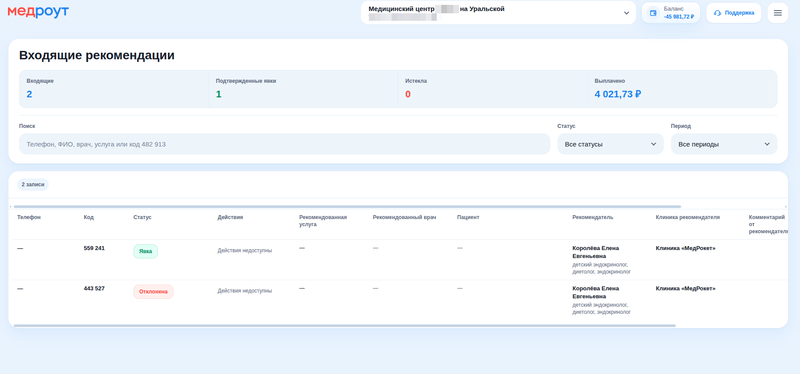Select the Истекла stat card
This screenshot has width=800, height=374.
(x=492, y=89)
